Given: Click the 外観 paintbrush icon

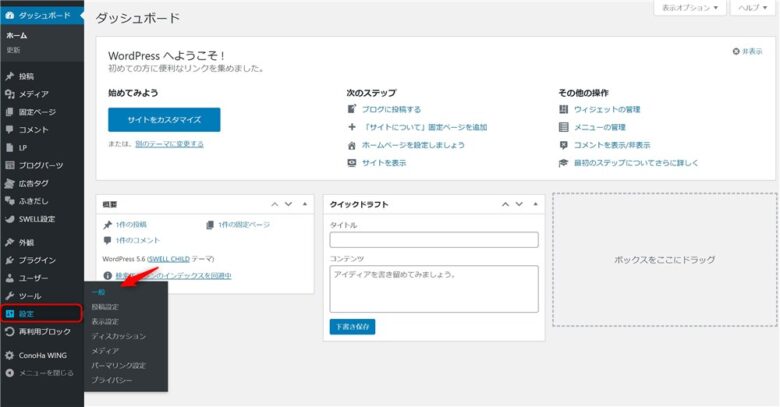Looking at the screenshot, I should pyautogui.click(x=9, y=242).
